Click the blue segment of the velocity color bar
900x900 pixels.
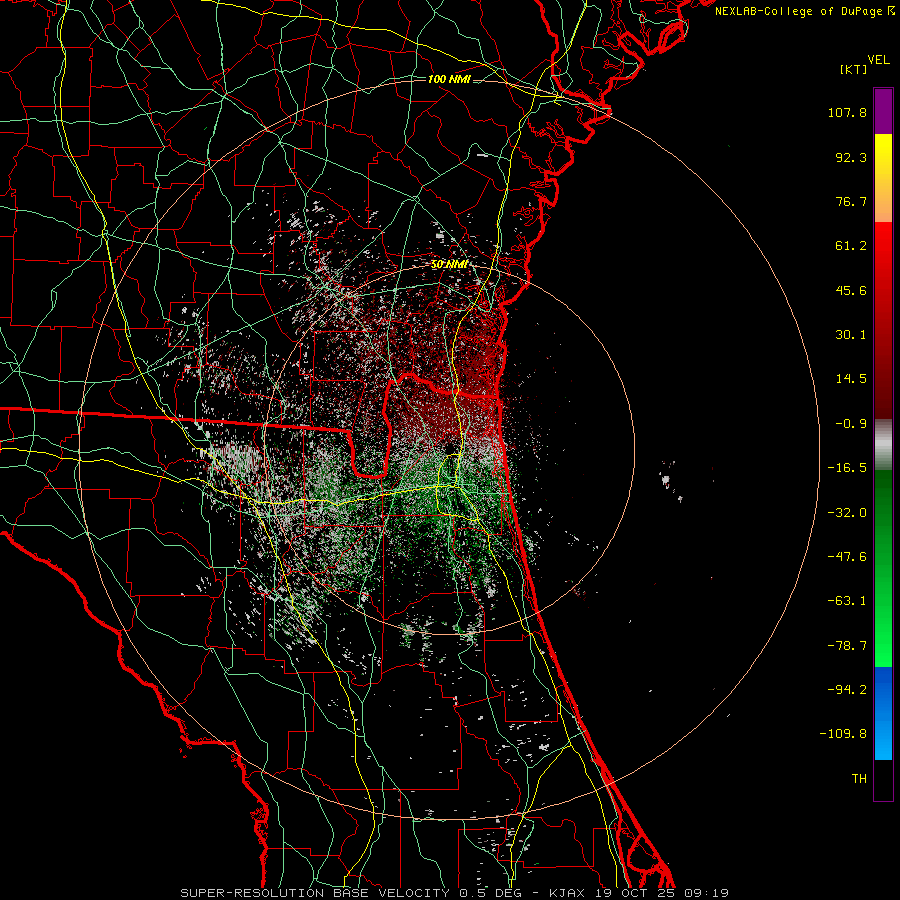click(x=883, y=713)
